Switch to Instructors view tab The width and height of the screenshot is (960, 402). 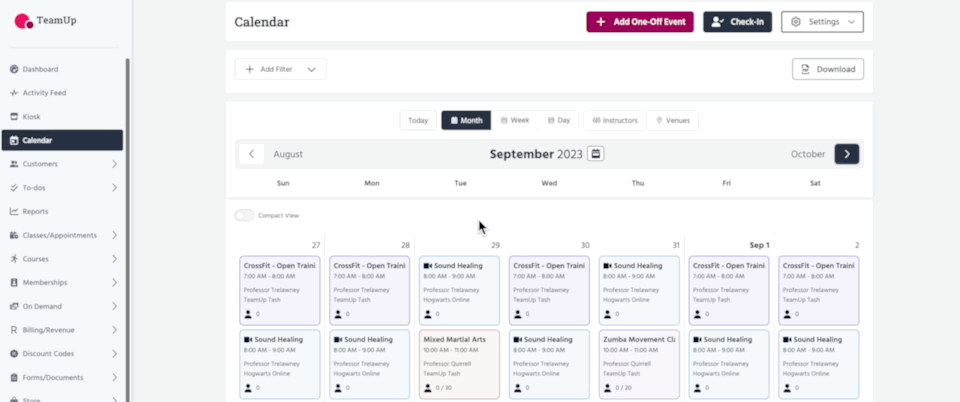click(615, 120)
